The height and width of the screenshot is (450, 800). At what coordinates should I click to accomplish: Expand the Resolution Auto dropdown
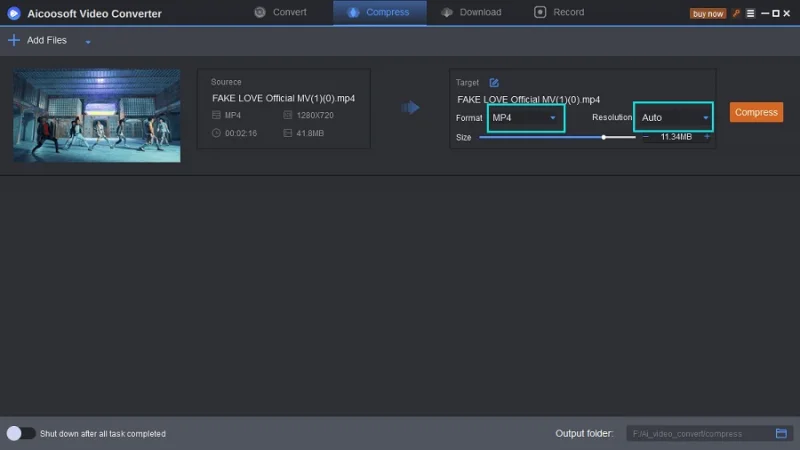[674, 117]
